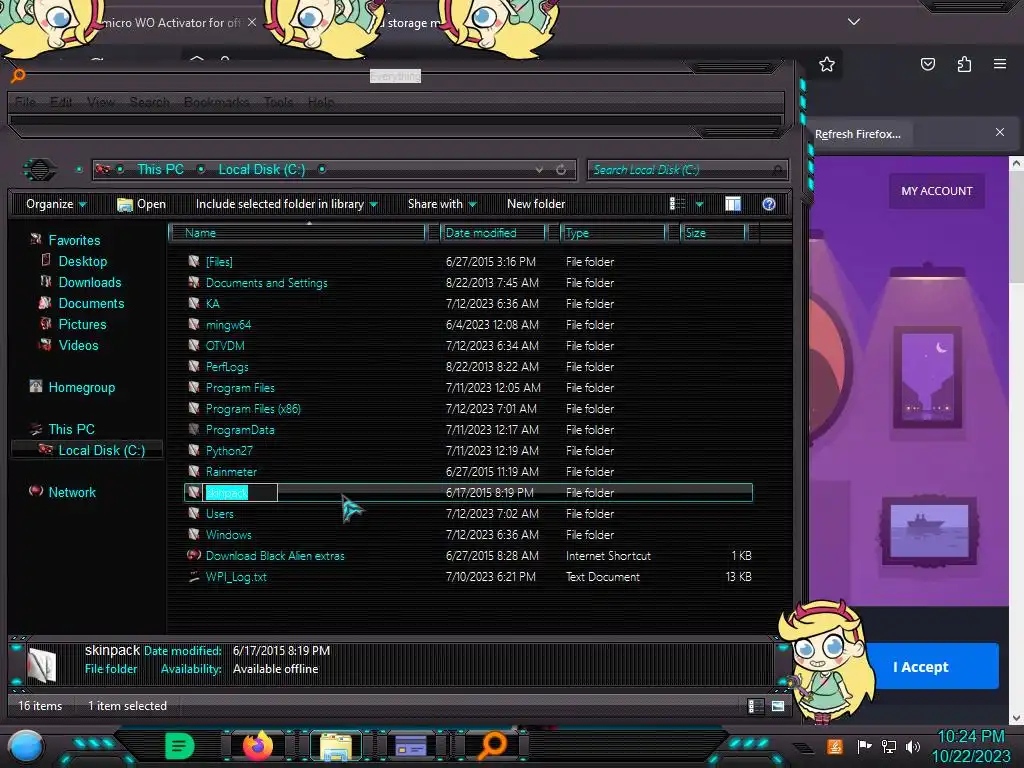Switch to large icons view in status bar
1024x768 pixels.
coord(778,706)
